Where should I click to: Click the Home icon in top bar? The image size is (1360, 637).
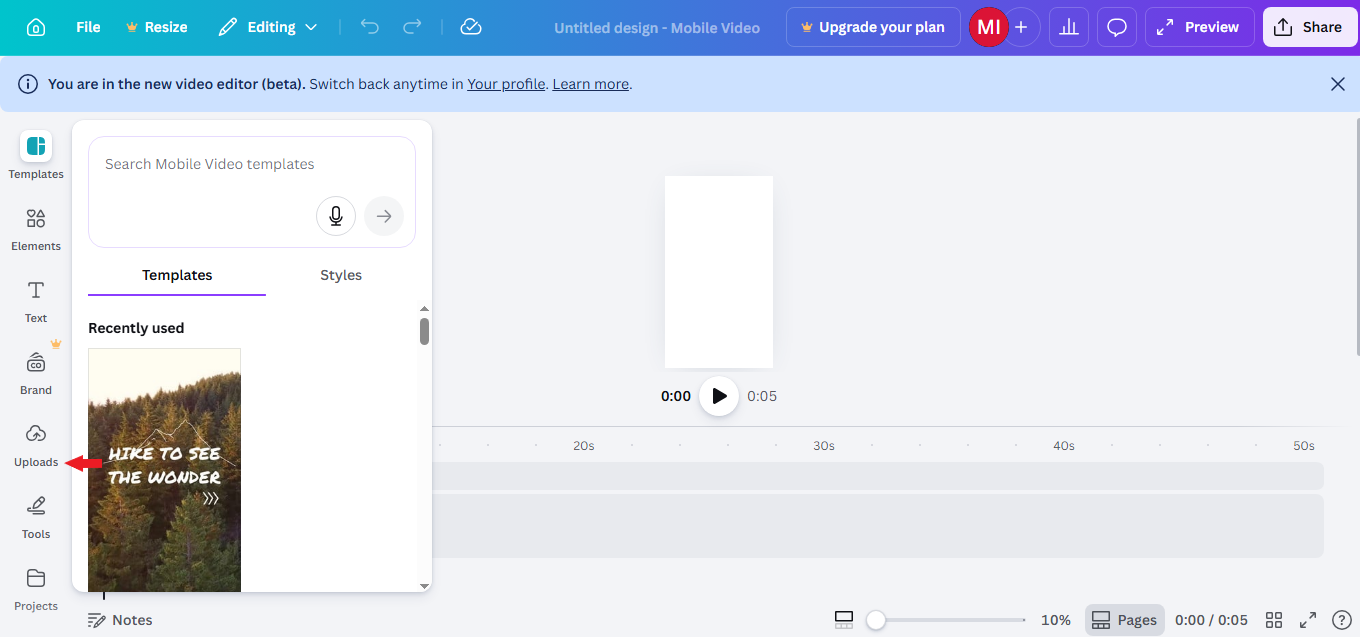(x=36, y=27)
